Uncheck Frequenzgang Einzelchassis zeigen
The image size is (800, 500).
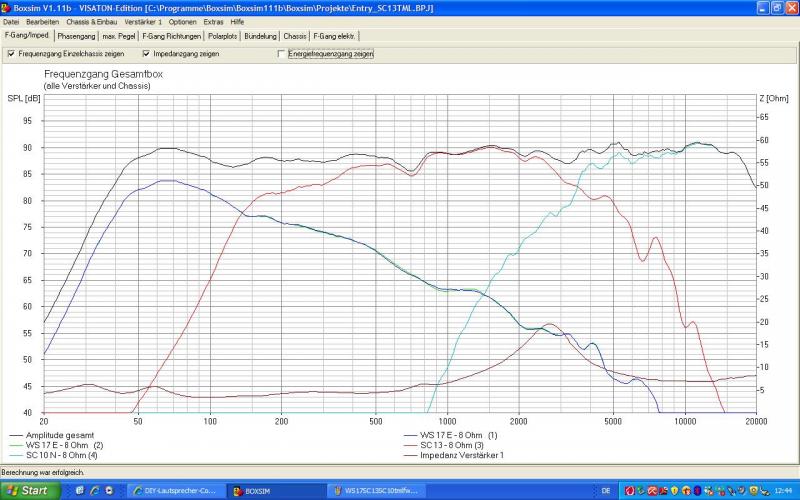point(11,53)
